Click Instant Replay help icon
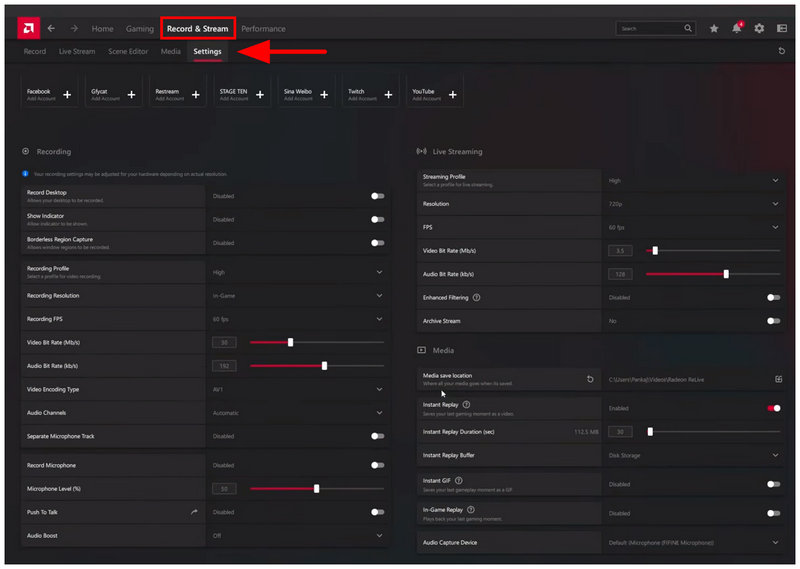 466,405
